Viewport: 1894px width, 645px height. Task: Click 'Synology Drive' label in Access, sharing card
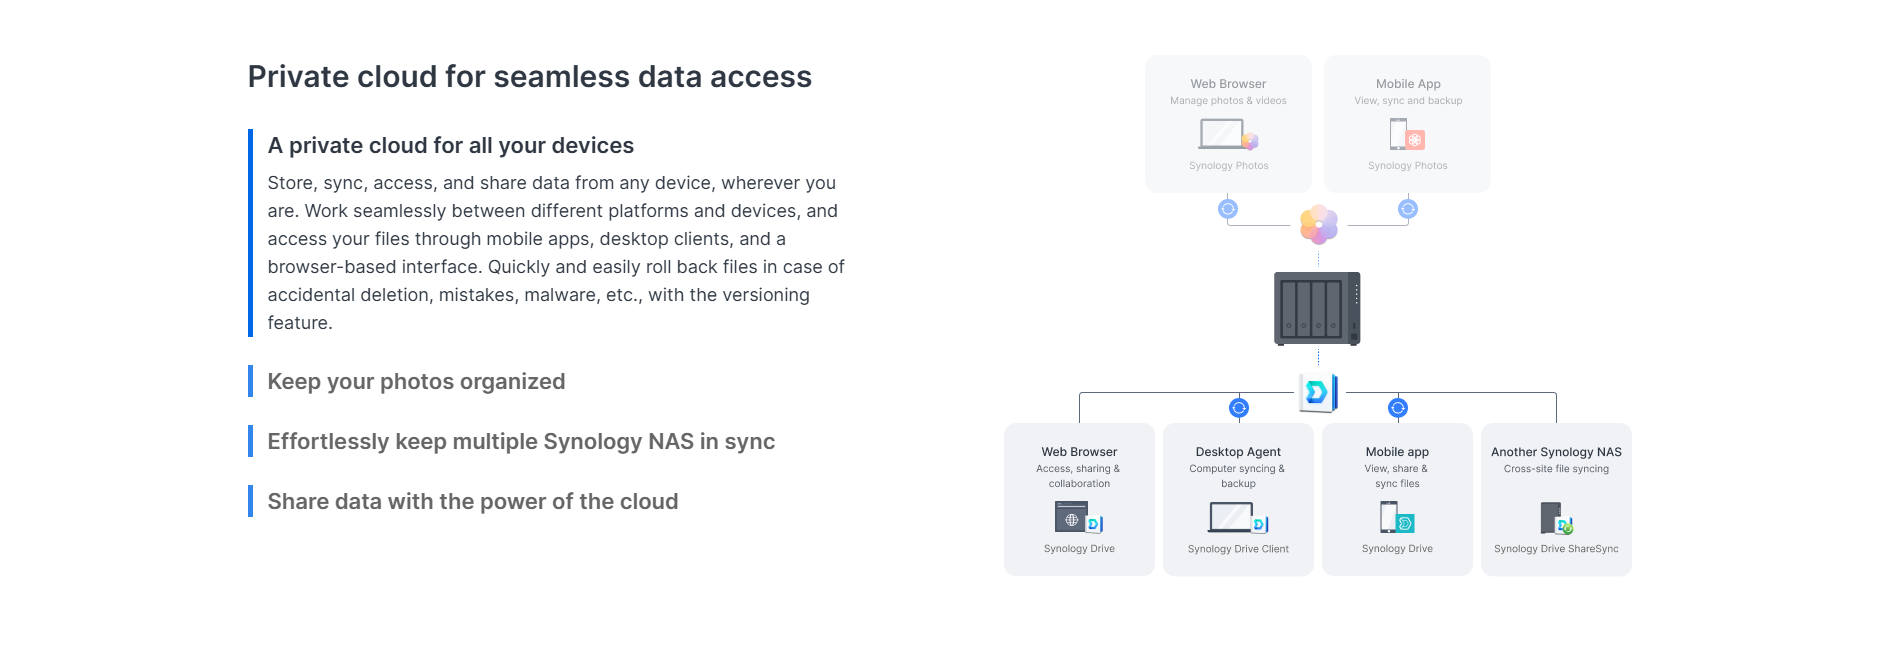pos(1079,549)
